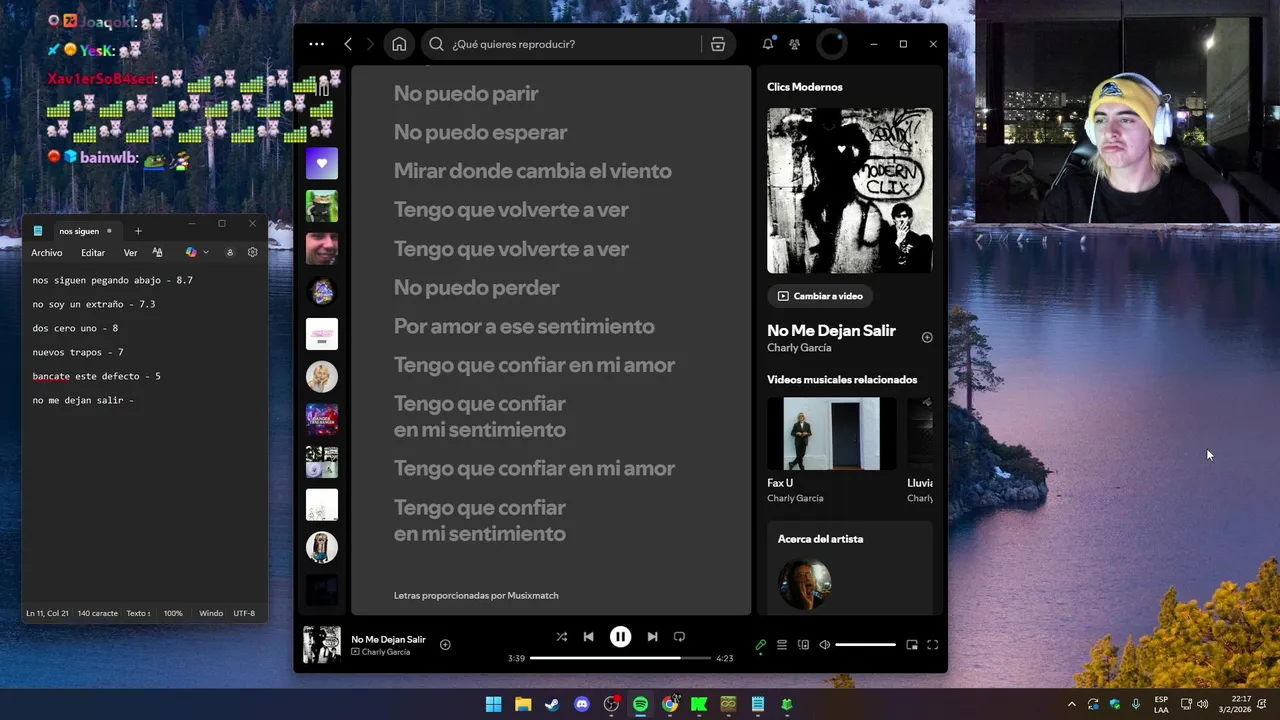Viewport: 1280px width, 720px height.
Task: Open the Ver menu in Notepad
Action: click(x=131, y=253)
